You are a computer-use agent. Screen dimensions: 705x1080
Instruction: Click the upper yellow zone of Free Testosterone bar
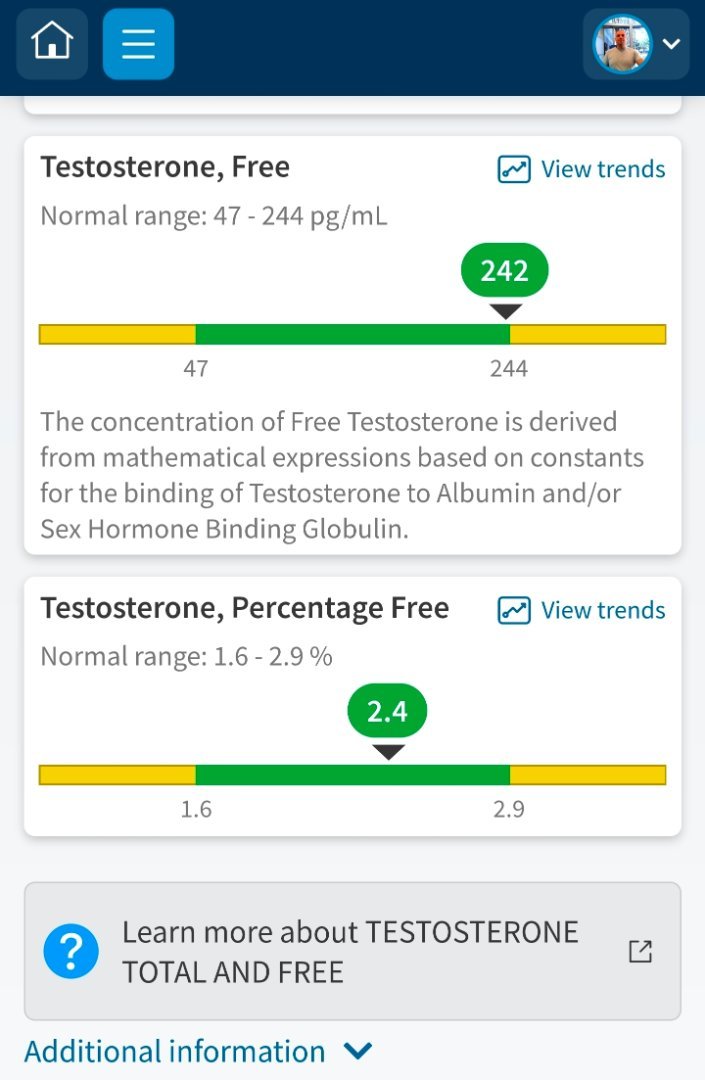587,334
